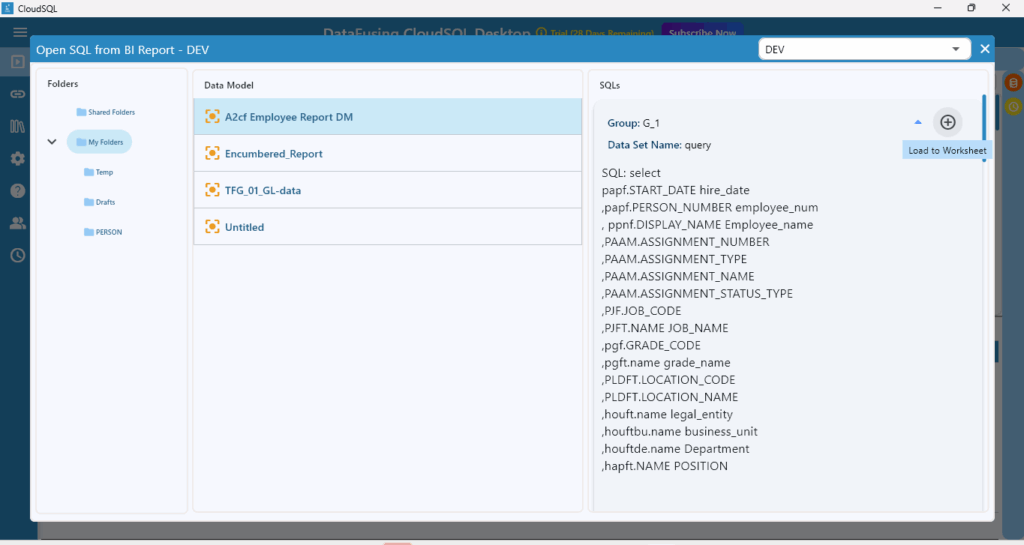
Task: Click the PLDFT.LOCATION_CODE line
Action: pos(668,380)
